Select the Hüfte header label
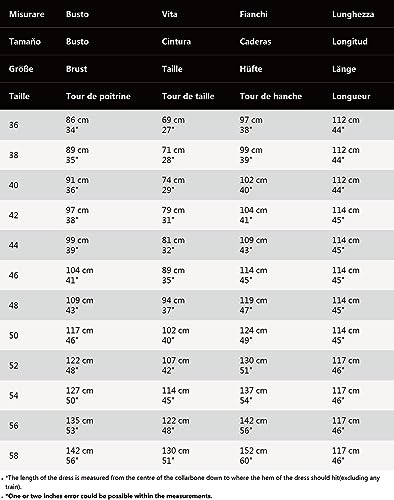 pyautogui.click(x=251, y=69)
